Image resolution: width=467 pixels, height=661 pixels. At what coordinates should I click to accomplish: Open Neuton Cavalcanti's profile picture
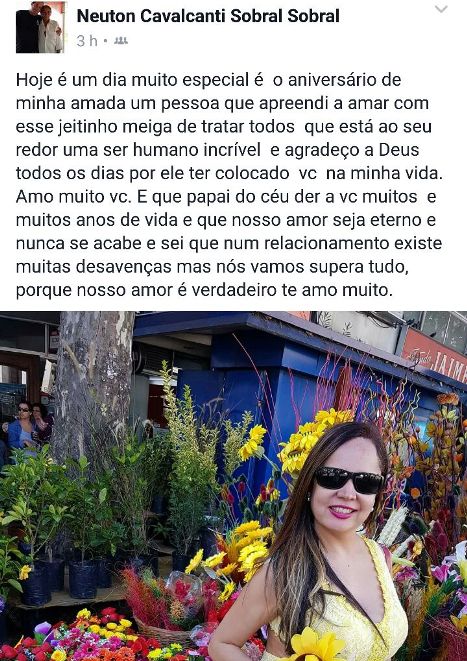40,27
